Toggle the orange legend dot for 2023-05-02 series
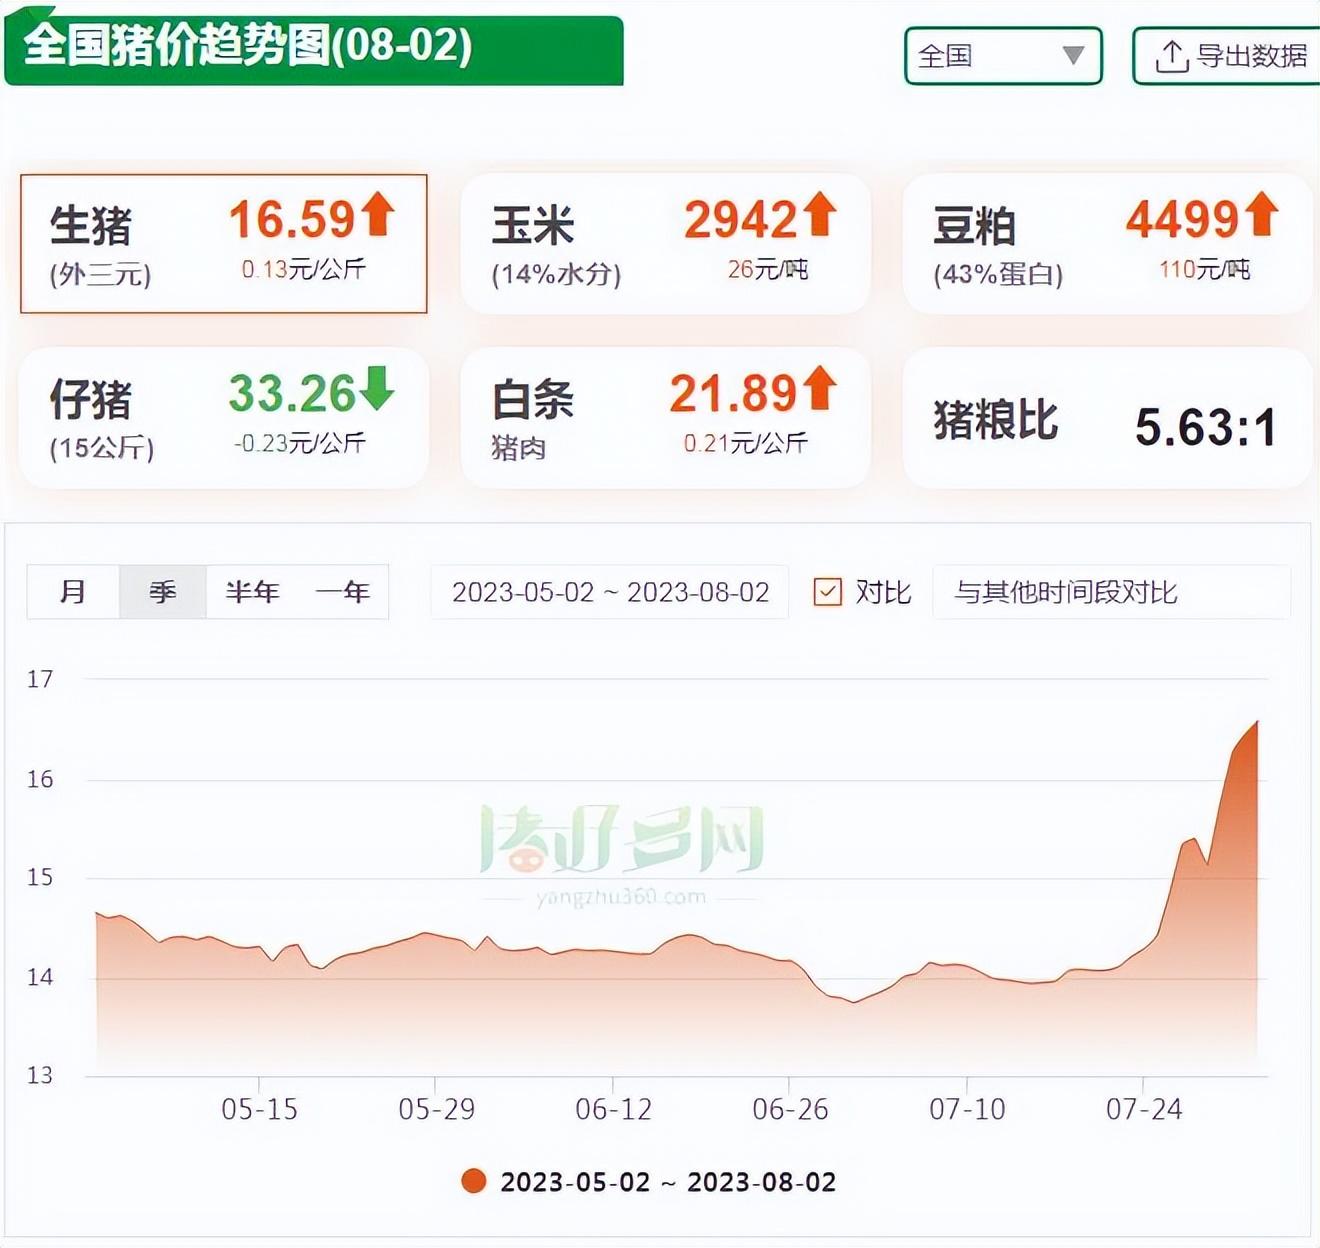1320x1248 pixels. click(474, 1181)
